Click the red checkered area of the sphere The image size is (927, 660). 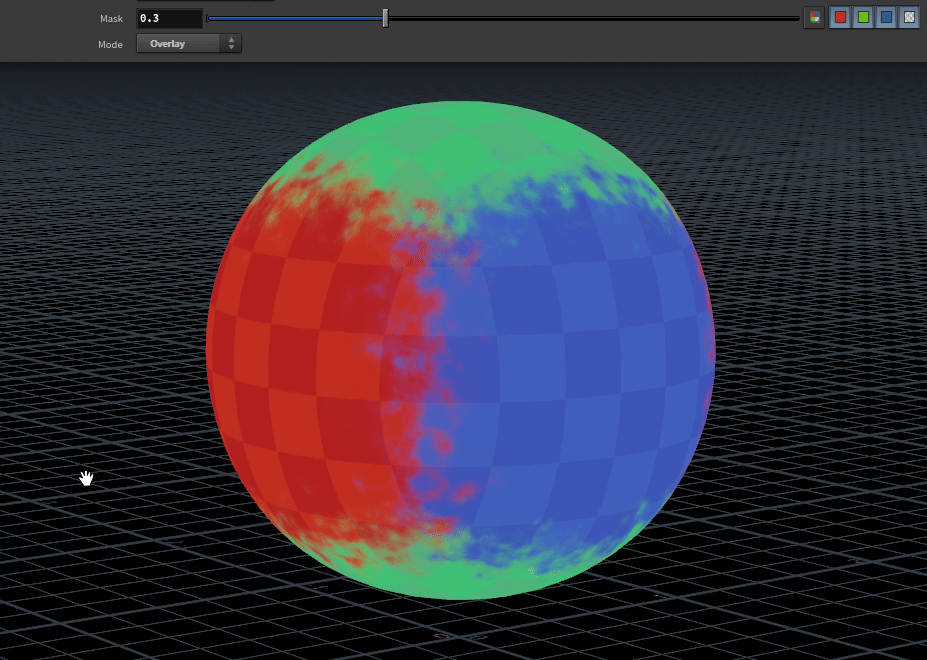pyautogui.click(x=300, y=350)
